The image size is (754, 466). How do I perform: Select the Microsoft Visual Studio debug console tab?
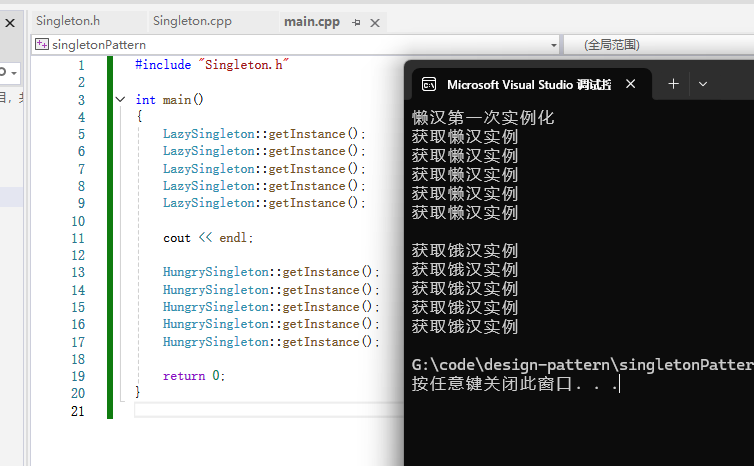529,85
